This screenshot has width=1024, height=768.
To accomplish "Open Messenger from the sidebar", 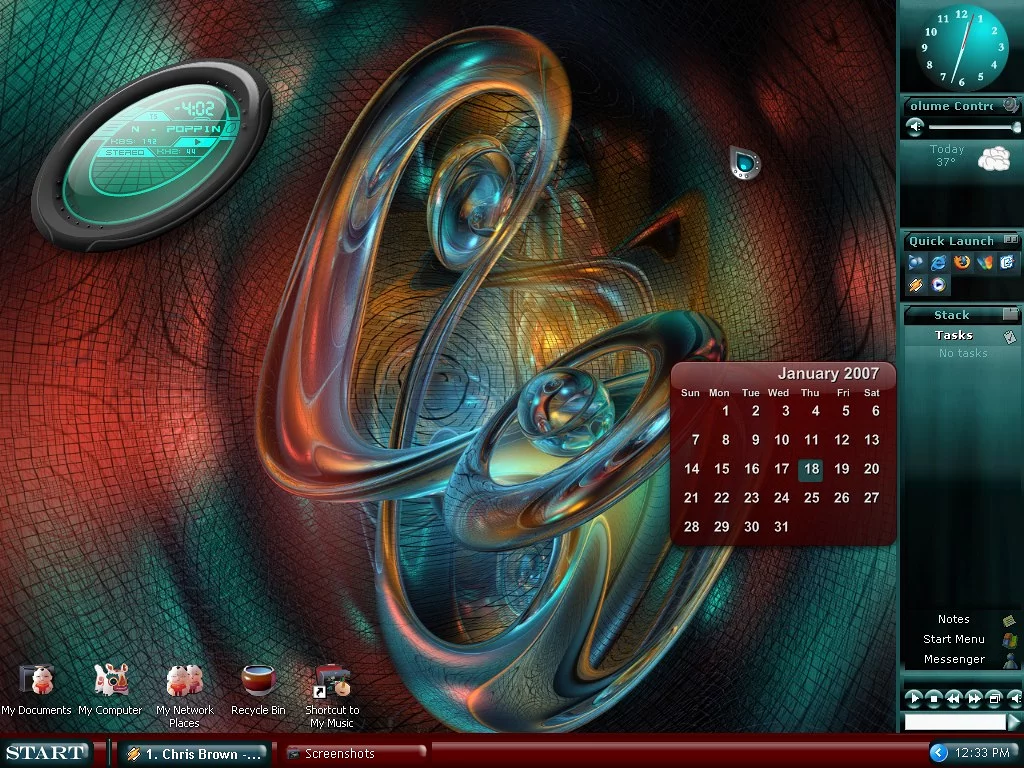I will click(x=954, y=659).
